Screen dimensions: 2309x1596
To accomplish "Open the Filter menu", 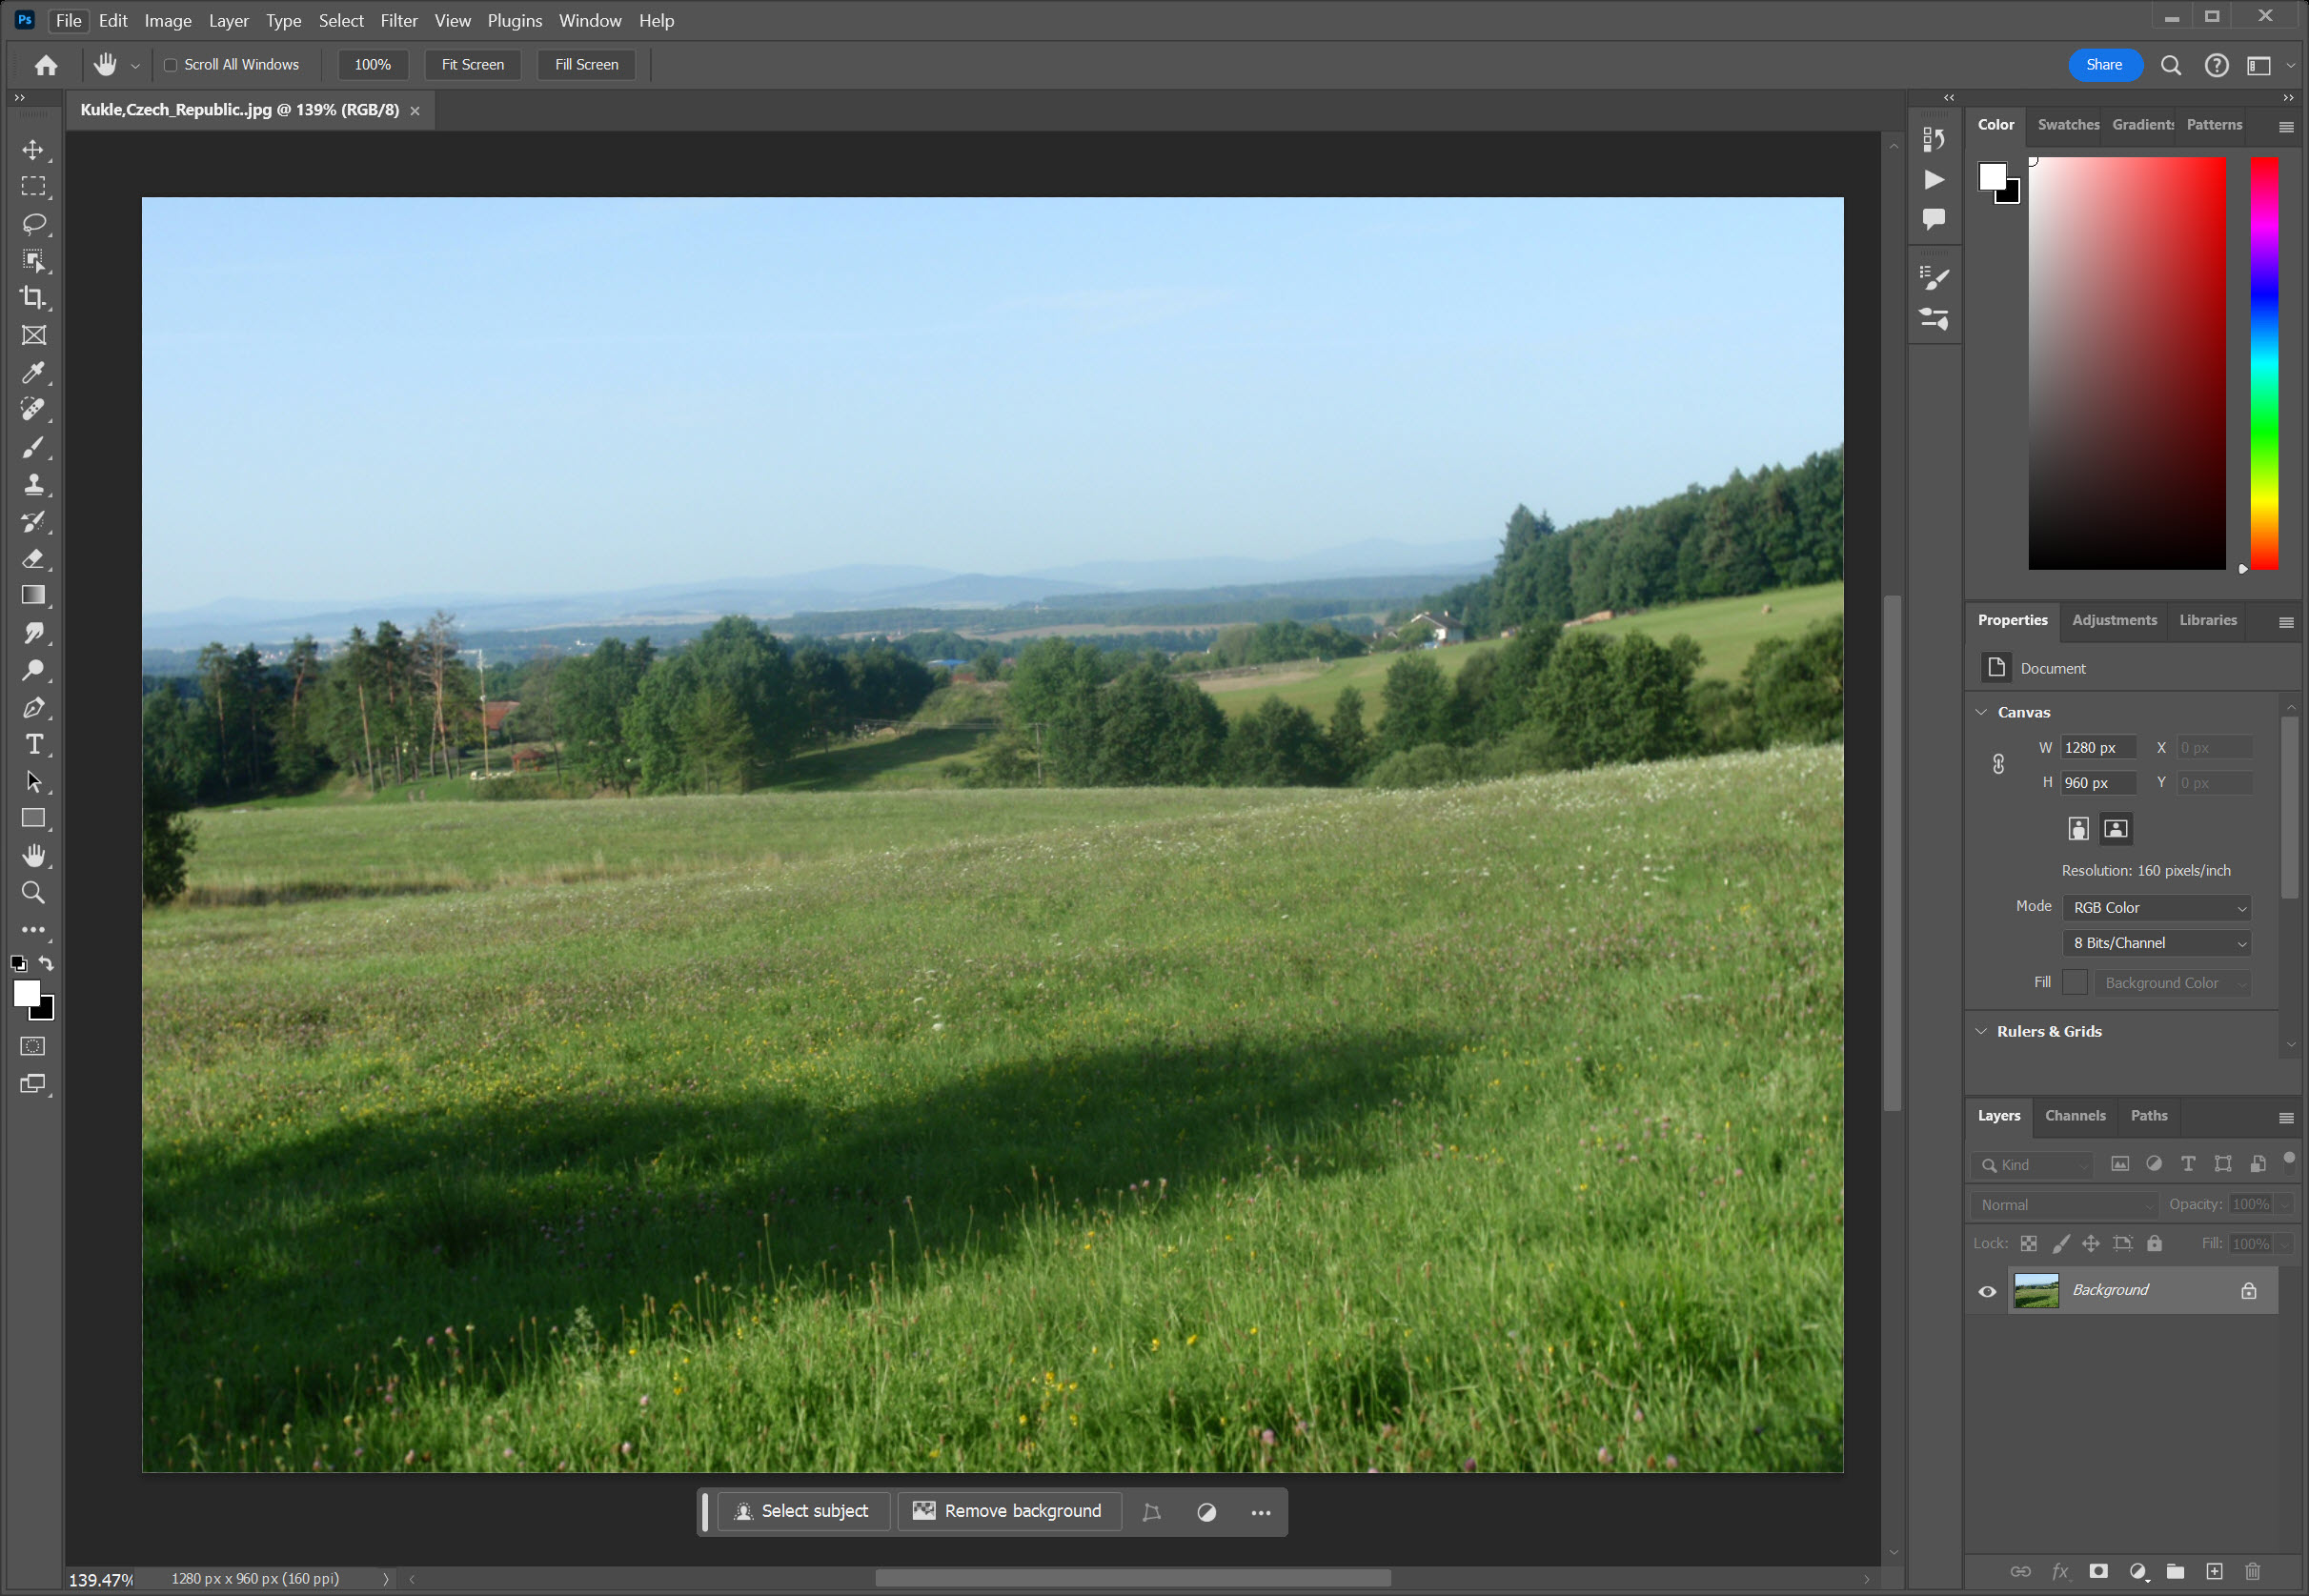I will point(398,21).
